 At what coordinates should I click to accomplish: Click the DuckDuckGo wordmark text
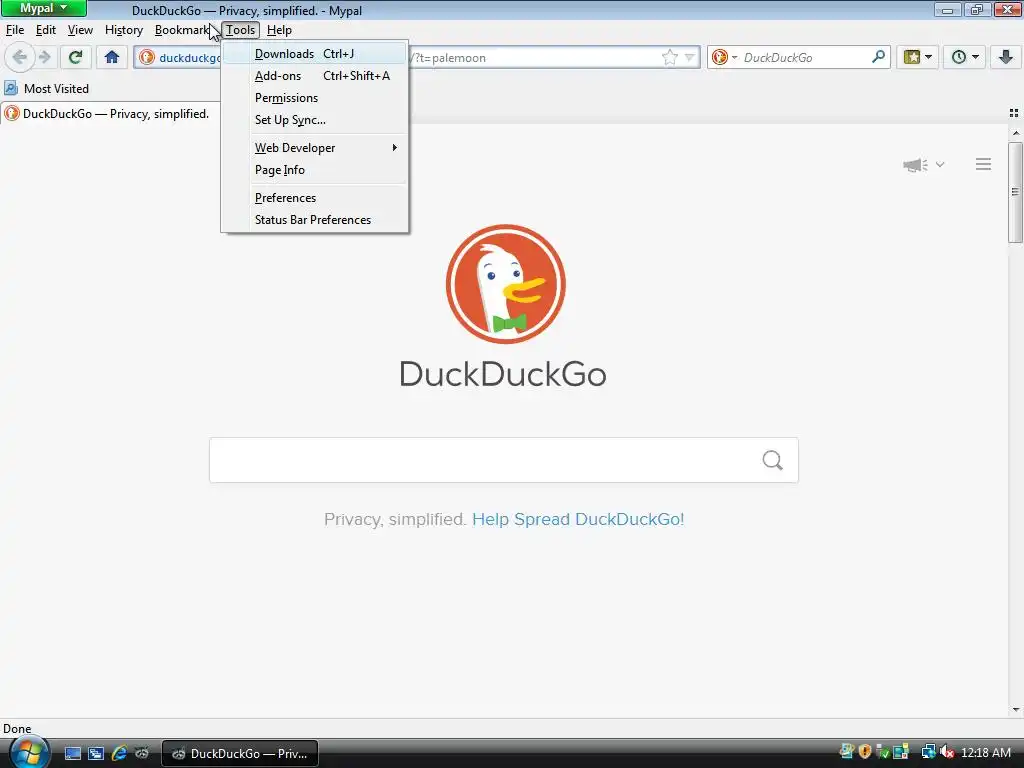pyautogui.click(x=503, y=374)
